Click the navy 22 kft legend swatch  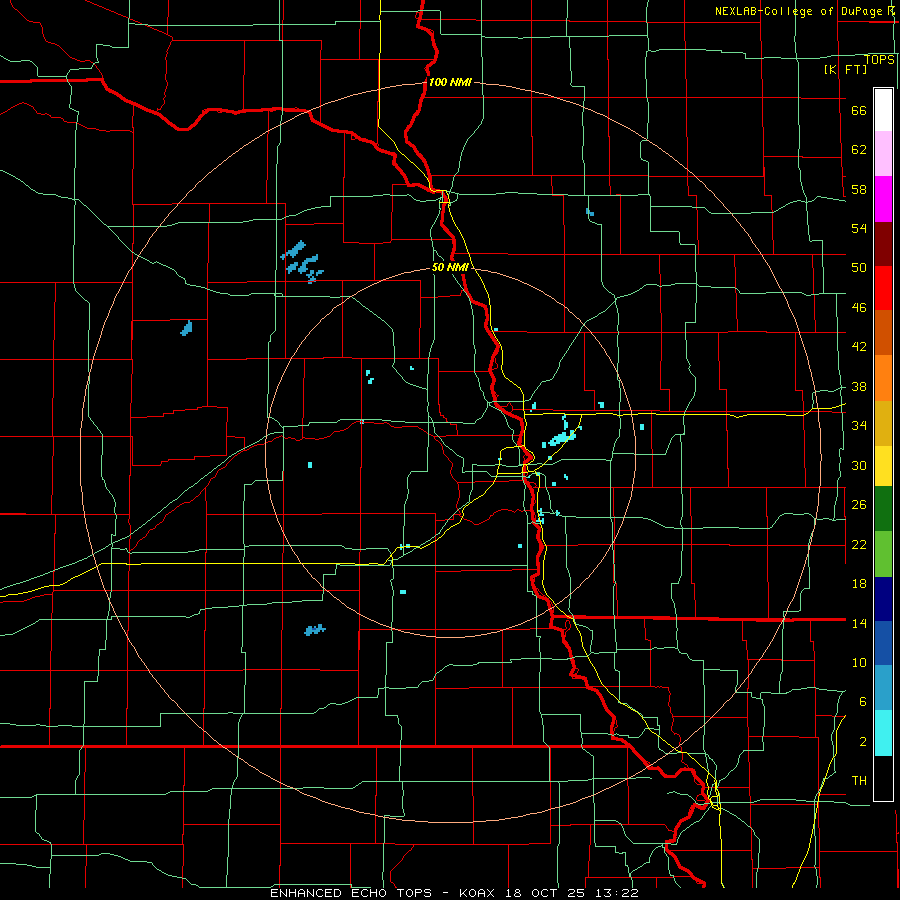click(883, 599)
